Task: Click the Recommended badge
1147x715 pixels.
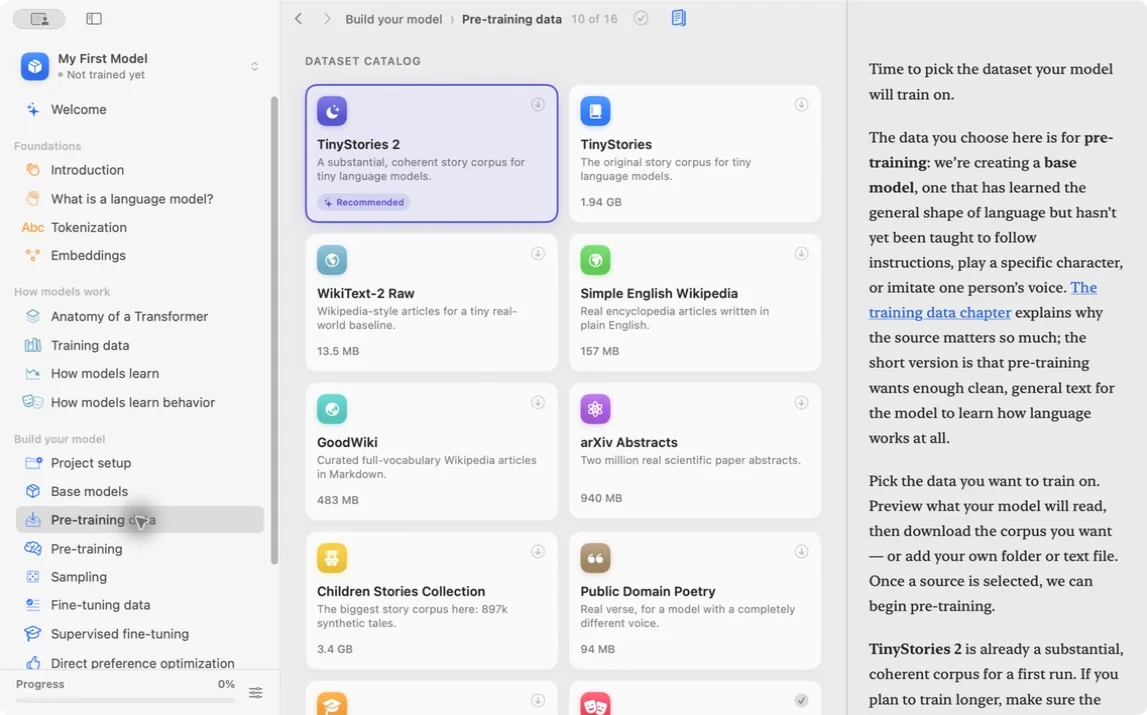Action: (x=364, y=202)
